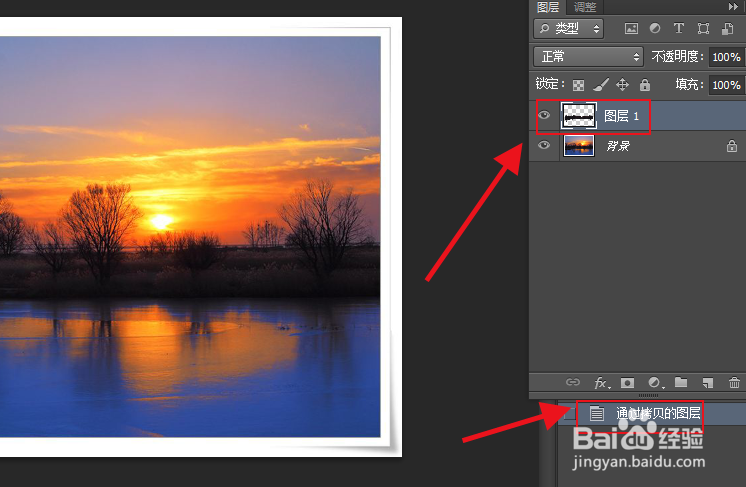Filter by pixel layers icon

coord(631,29)
